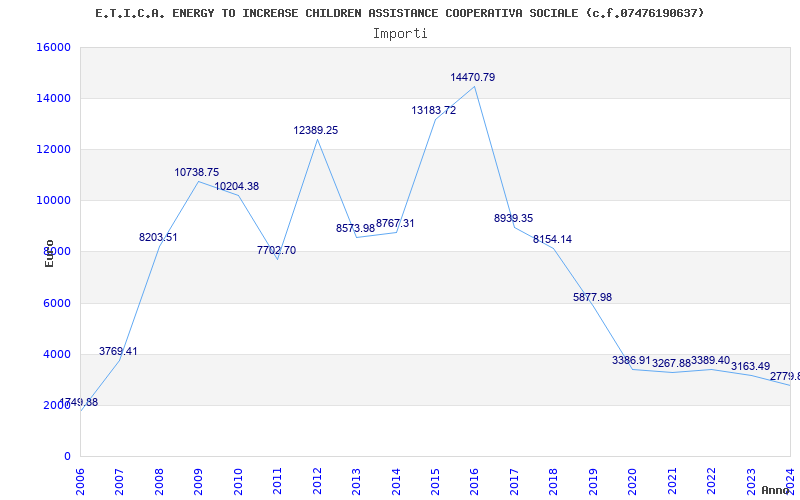Click the x-axis year 2016
The width and height of the screenshot is (800, 500).
[475, 481]
